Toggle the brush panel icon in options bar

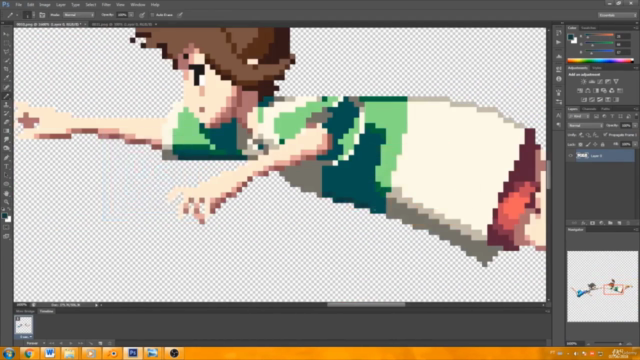pyautogui.click(x=42, y=15)
